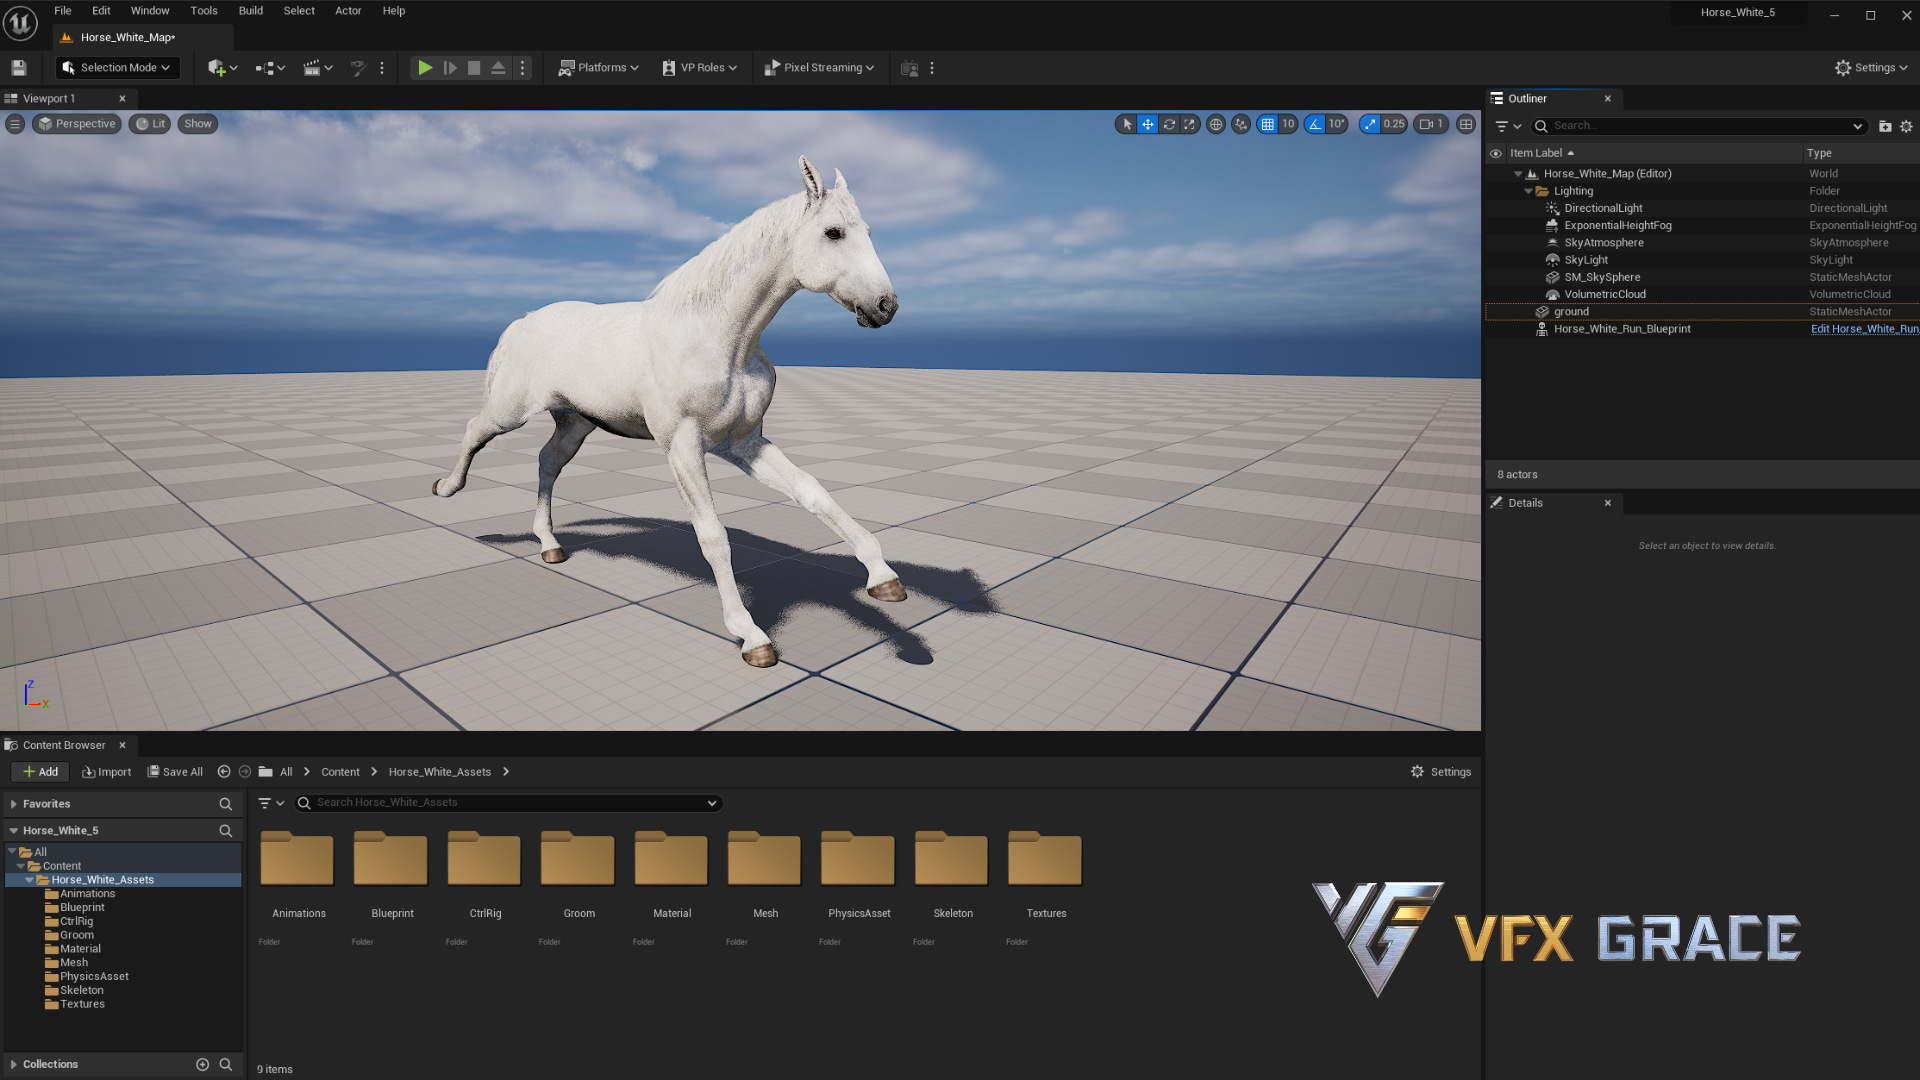The height and width of the screenshot is (1080, 1920).
Task: Click the world coordinate system globe icon
Action: point(1216,124)
